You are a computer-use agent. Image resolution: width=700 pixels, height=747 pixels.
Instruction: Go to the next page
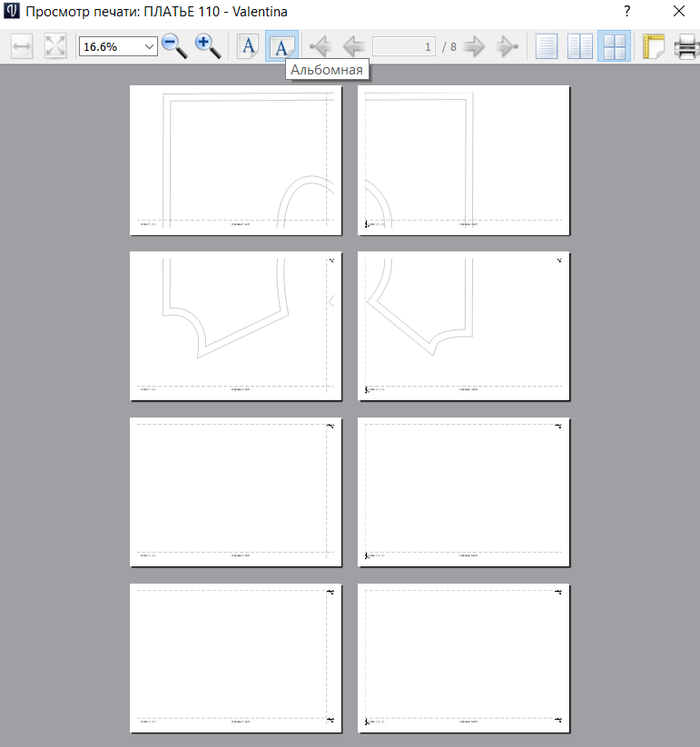pos(475,47)
